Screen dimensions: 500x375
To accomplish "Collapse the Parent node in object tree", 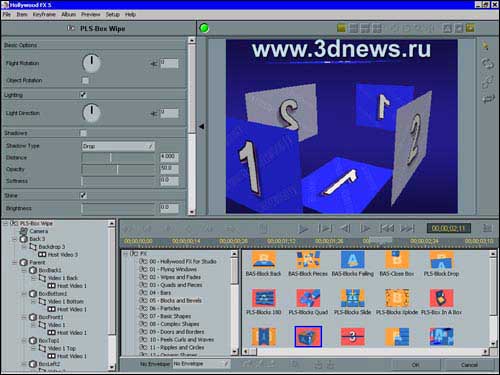I will click(15, 263).
